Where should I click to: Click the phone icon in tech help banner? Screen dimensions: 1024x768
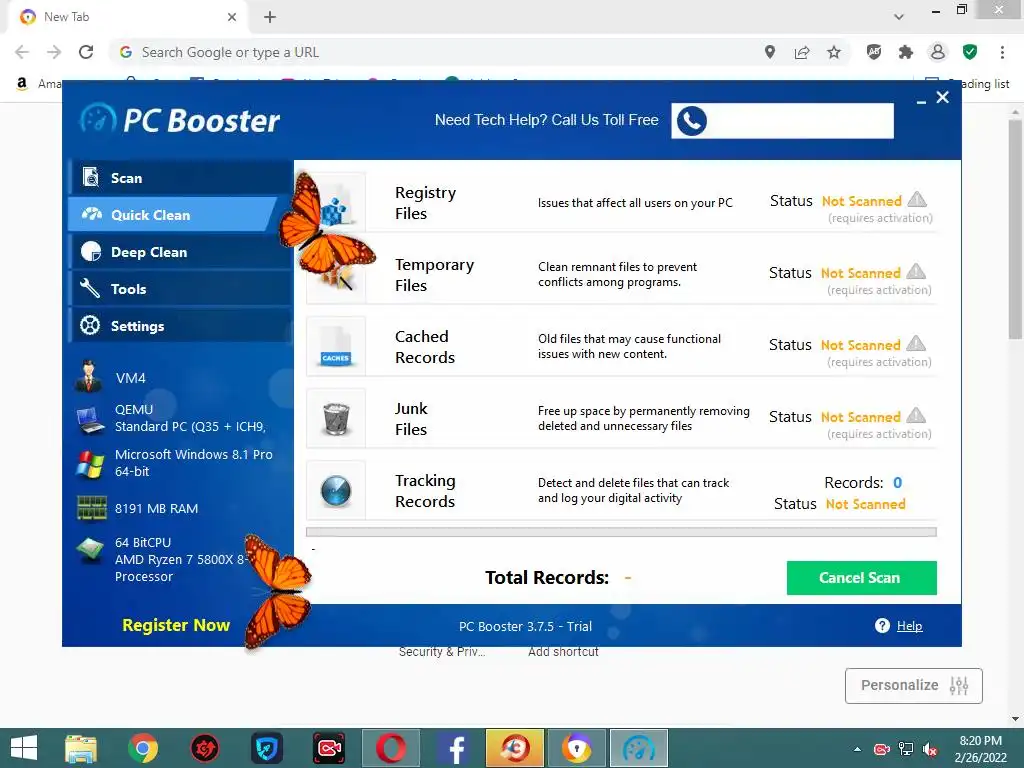coord(692,121)
